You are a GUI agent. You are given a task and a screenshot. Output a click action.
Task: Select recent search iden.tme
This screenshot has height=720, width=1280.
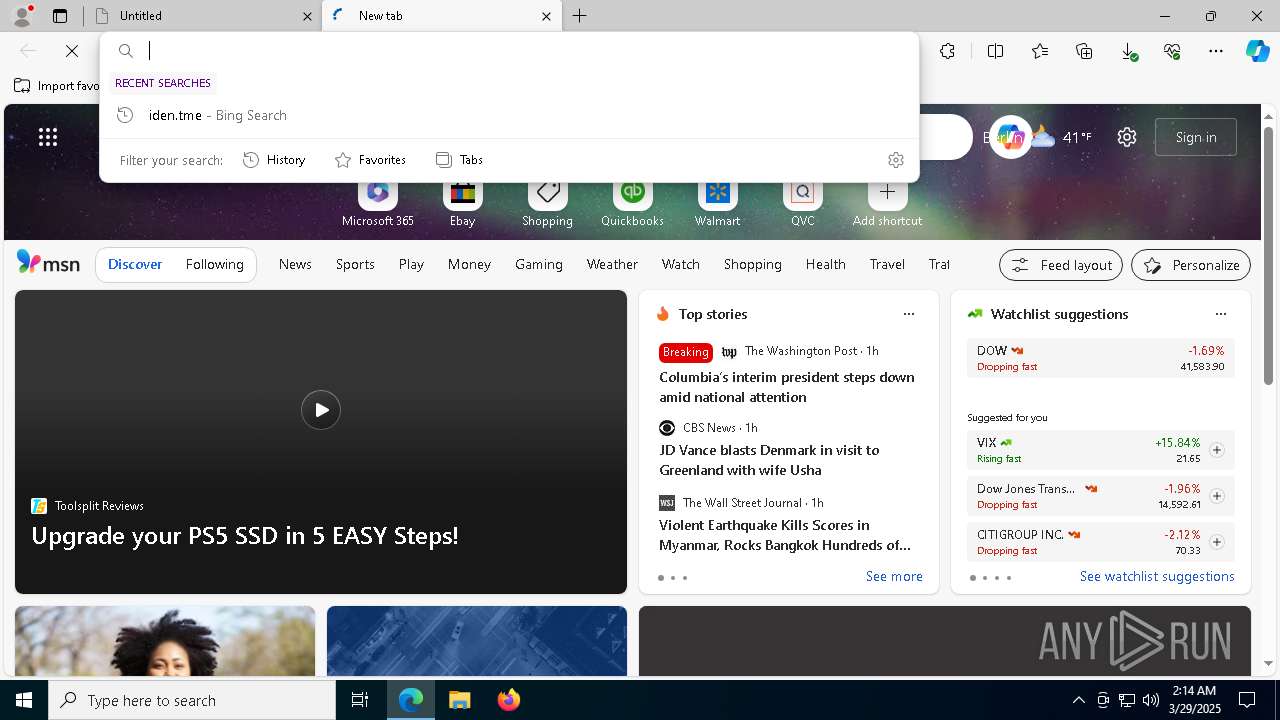509,115
